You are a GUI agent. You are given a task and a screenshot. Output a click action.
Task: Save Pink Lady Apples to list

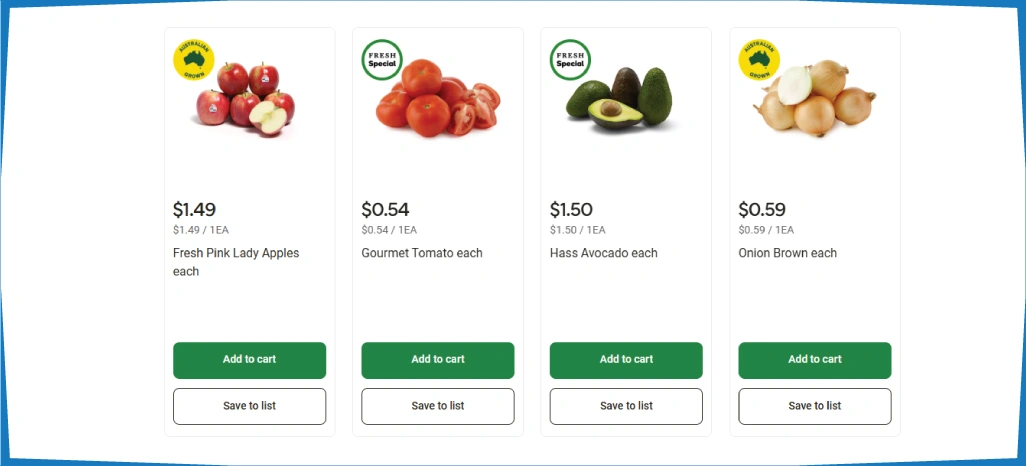[249, 406]
